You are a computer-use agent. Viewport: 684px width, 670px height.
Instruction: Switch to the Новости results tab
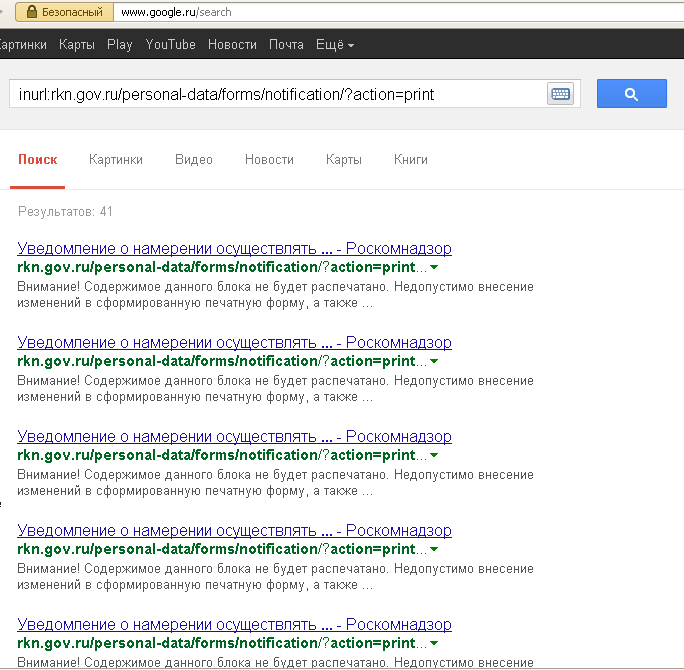pyautogui.click(x=269, y=160)
